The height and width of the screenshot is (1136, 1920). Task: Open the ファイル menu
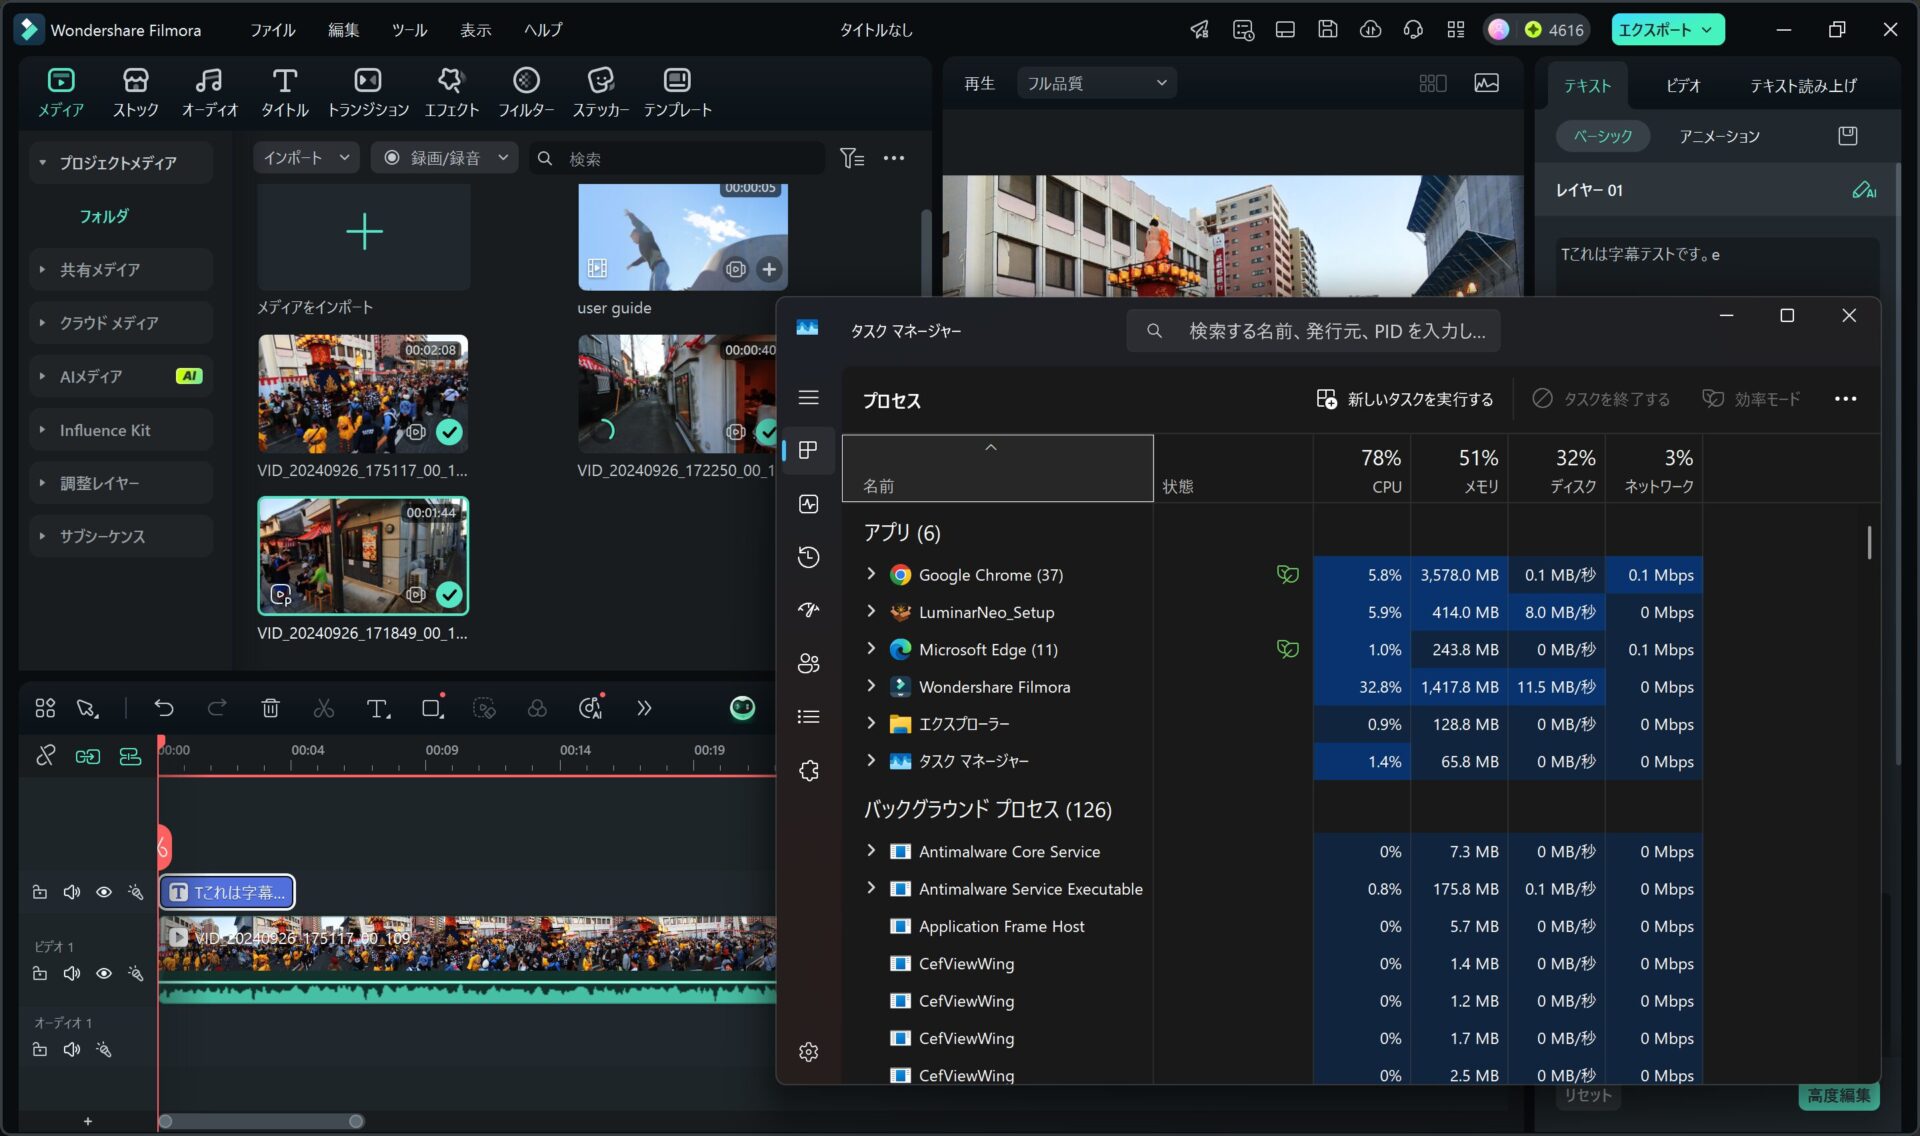point(273,30)
